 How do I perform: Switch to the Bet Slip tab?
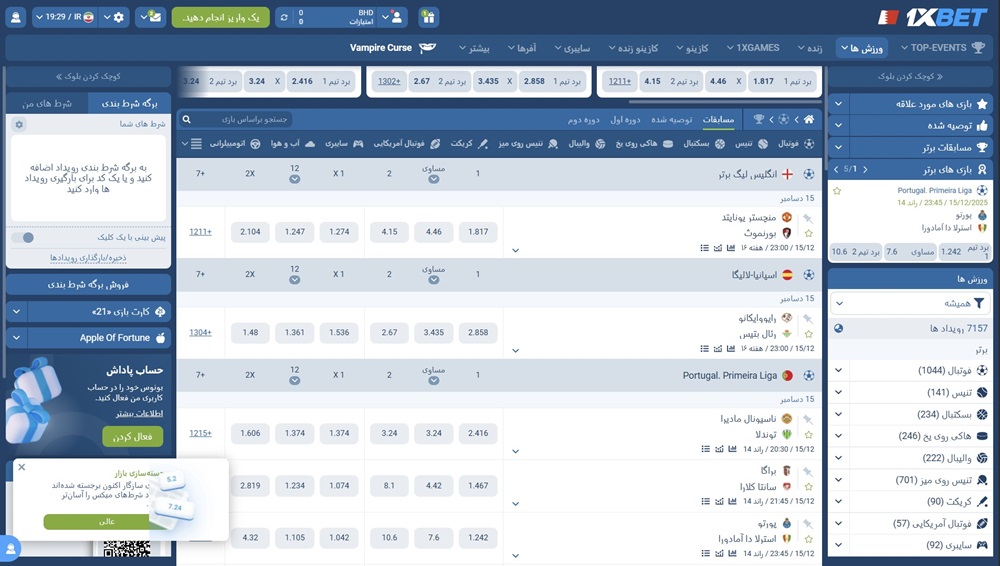pyautogui.click(x=129, y=103)
